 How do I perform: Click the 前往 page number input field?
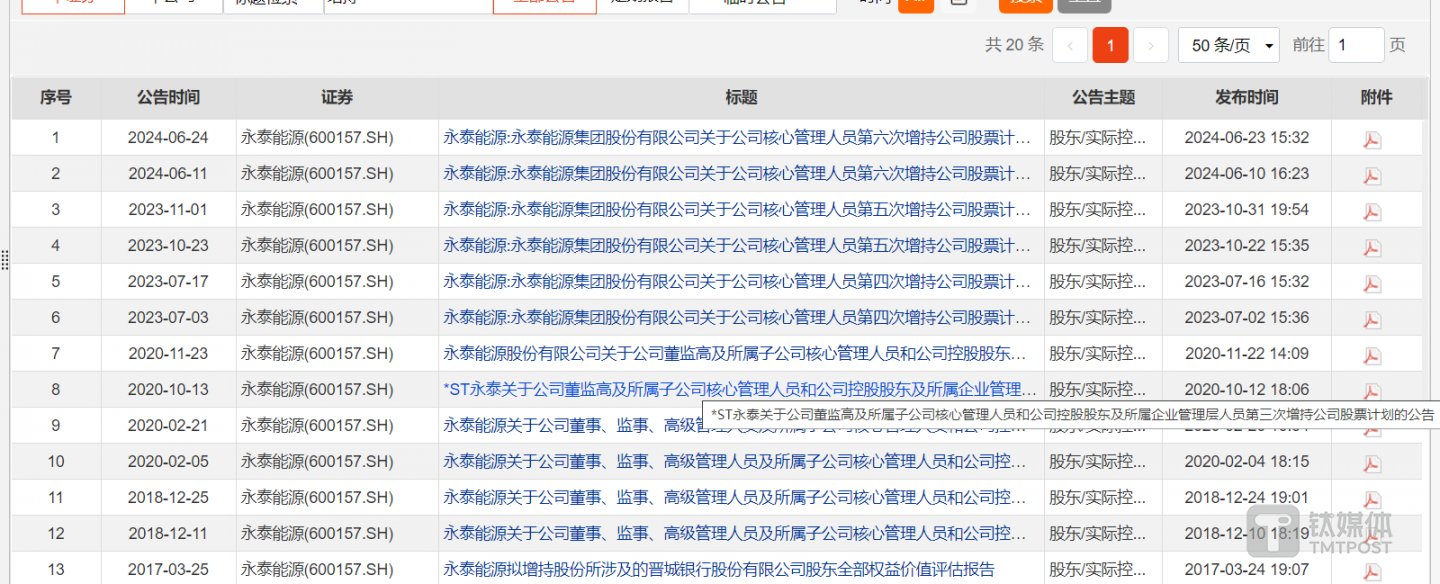1356,45
